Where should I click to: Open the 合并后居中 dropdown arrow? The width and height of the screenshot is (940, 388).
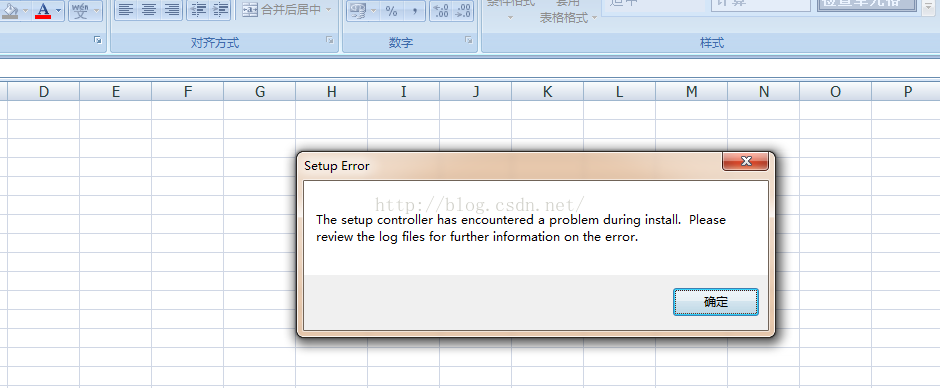click(x=329, y=10)
